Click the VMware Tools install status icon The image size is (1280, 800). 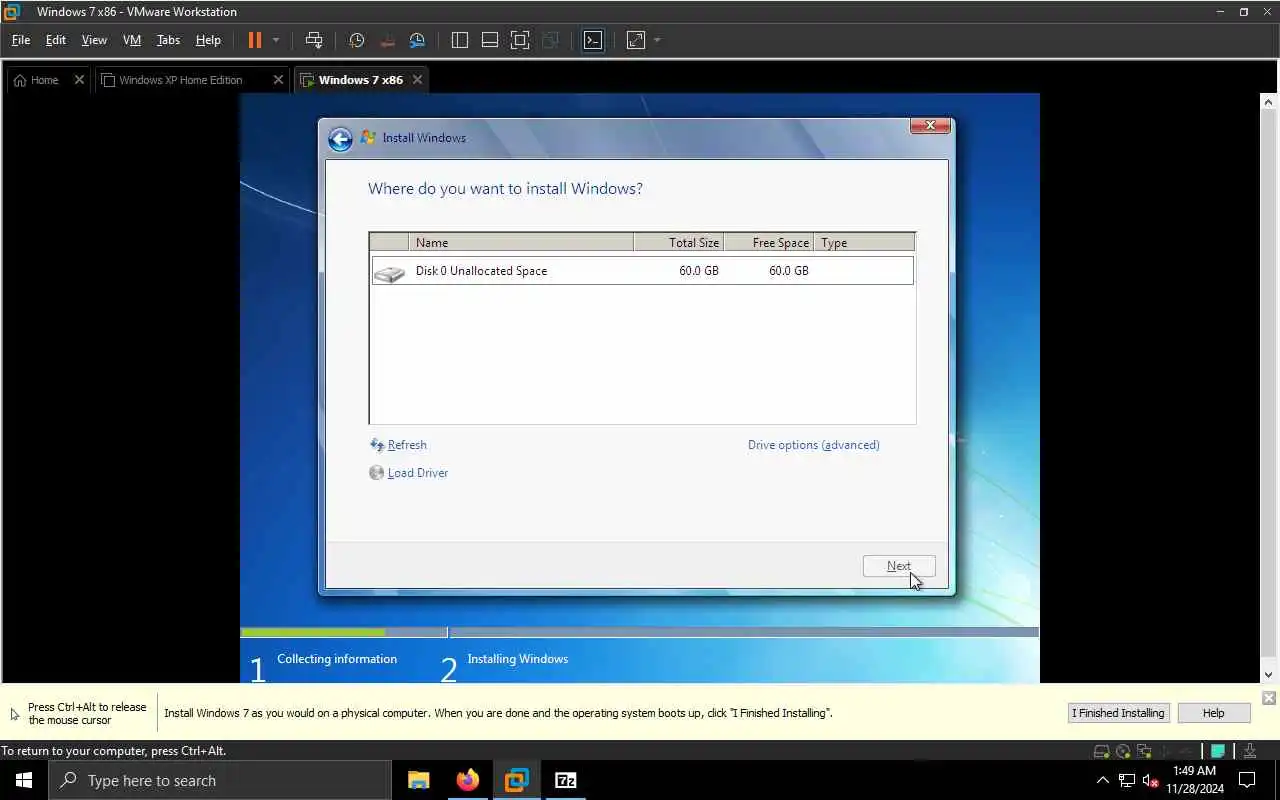[1250, 751]
